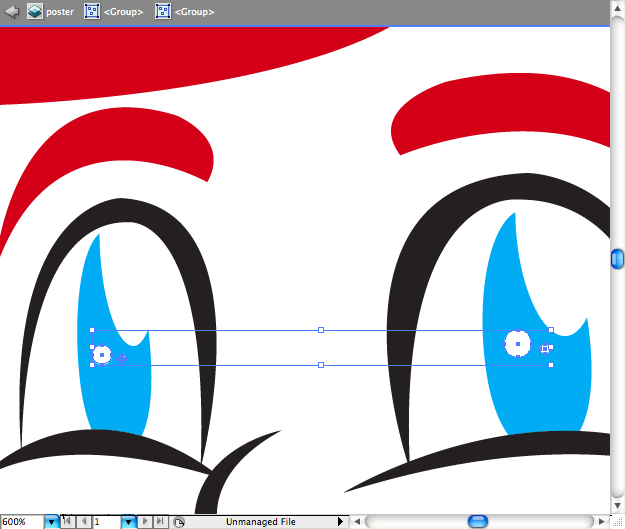Click the white highlight circle in right eye

tap(518, 344)
